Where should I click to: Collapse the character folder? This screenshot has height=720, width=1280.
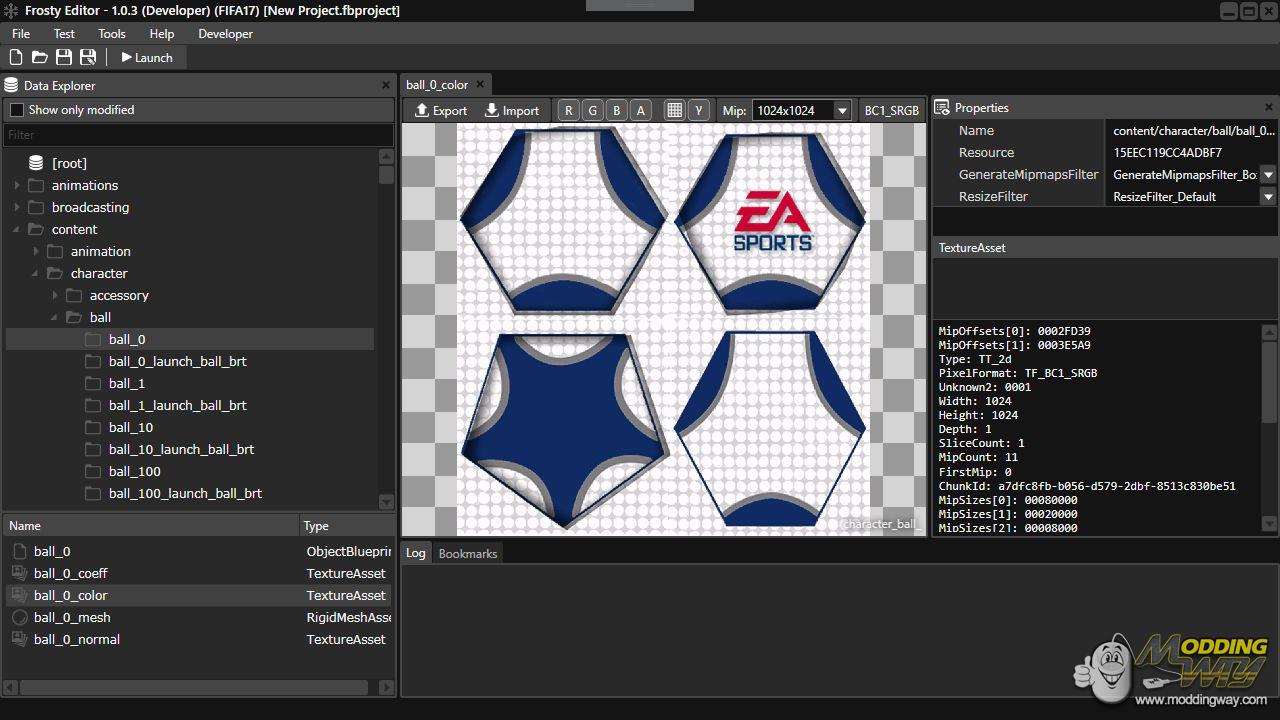(x=36, y=274)
